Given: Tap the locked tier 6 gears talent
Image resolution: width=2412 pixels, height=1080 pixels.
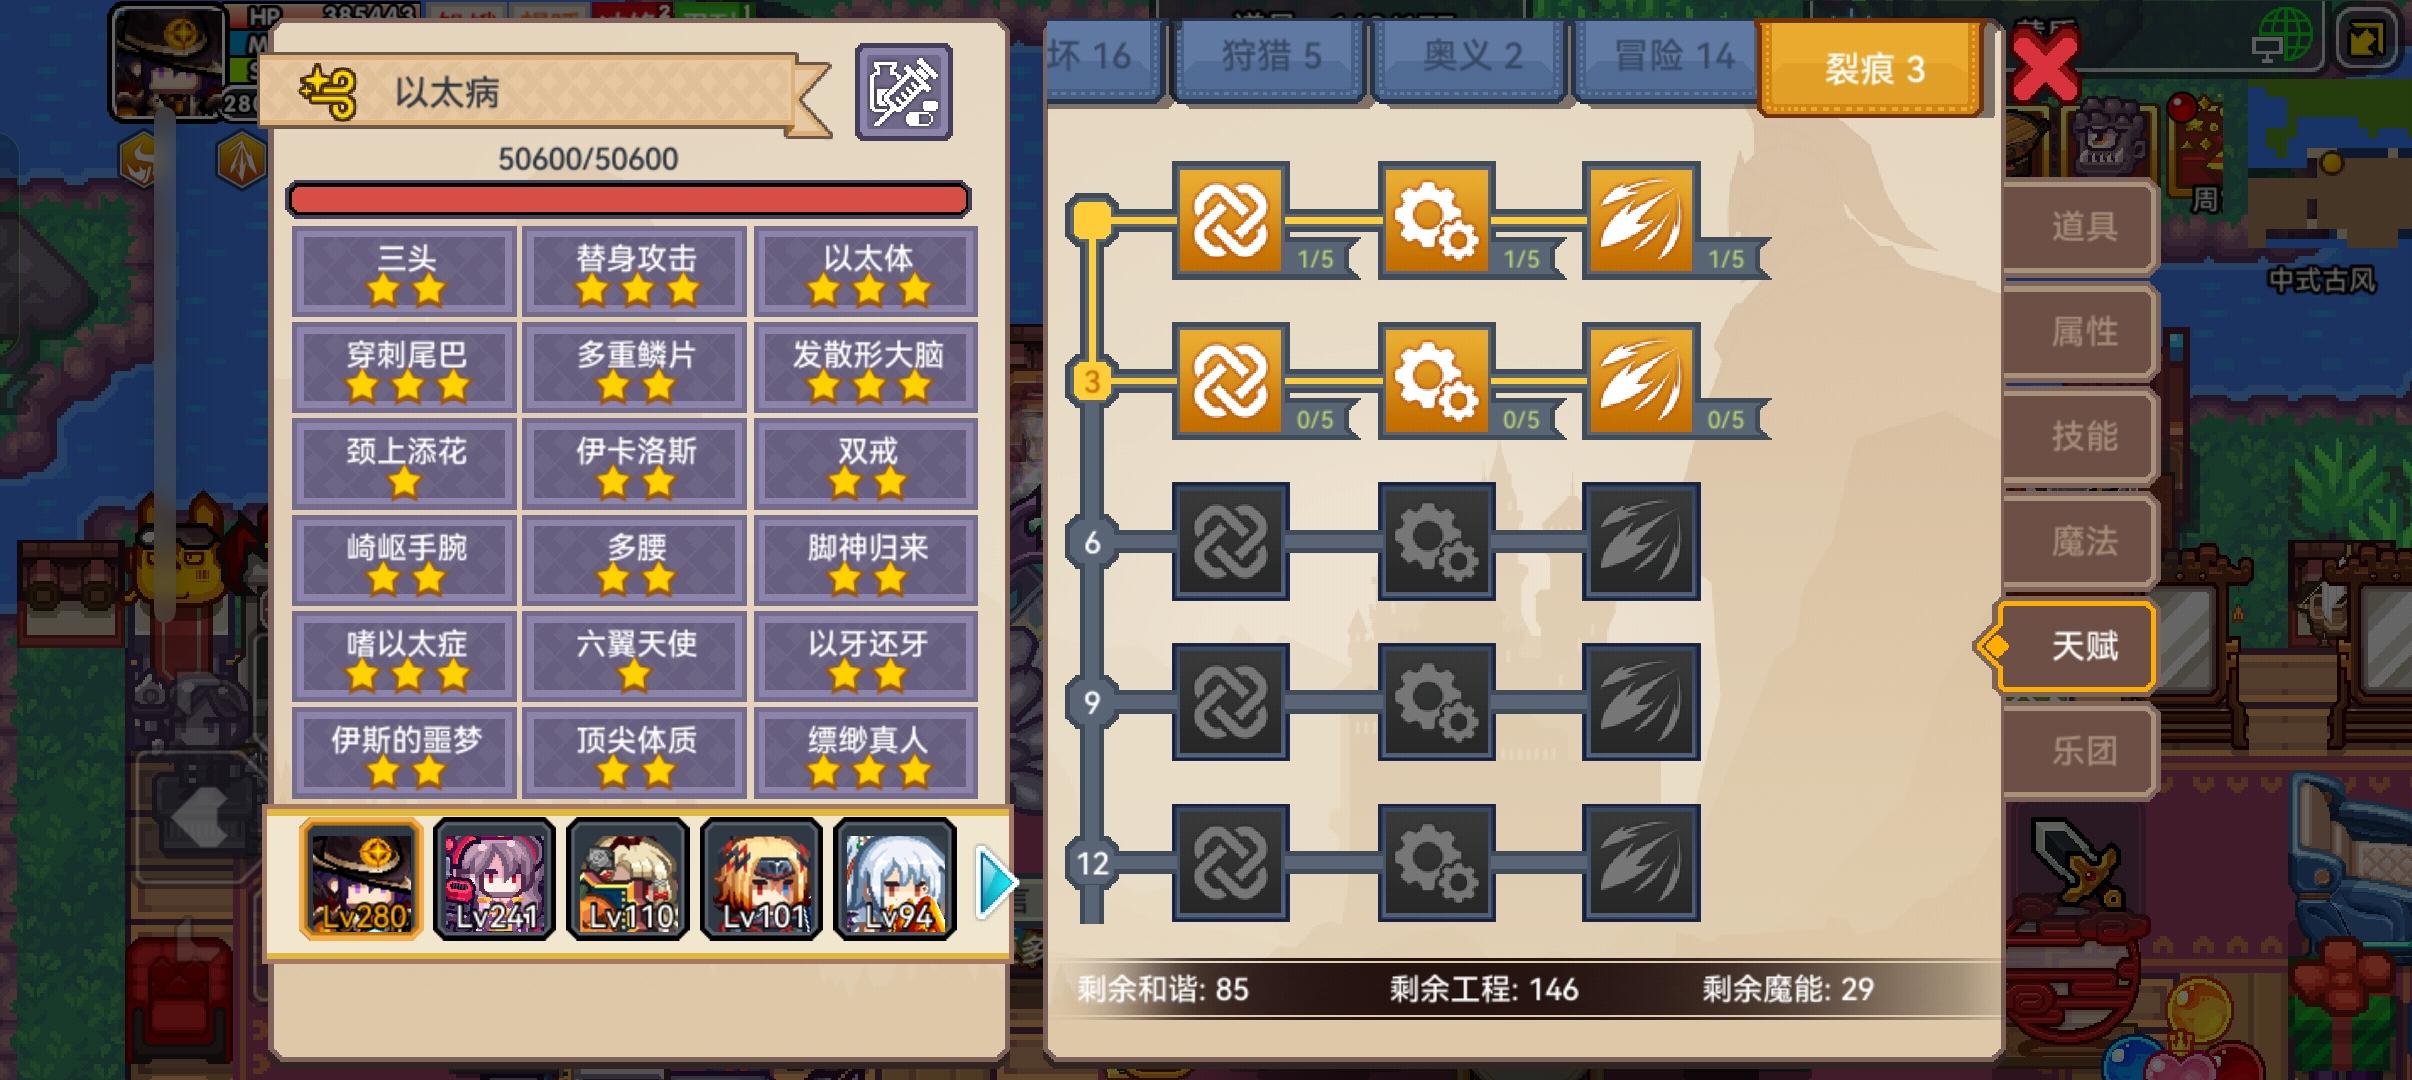Looking at the screenshot, I should [x=1436, y=541].
